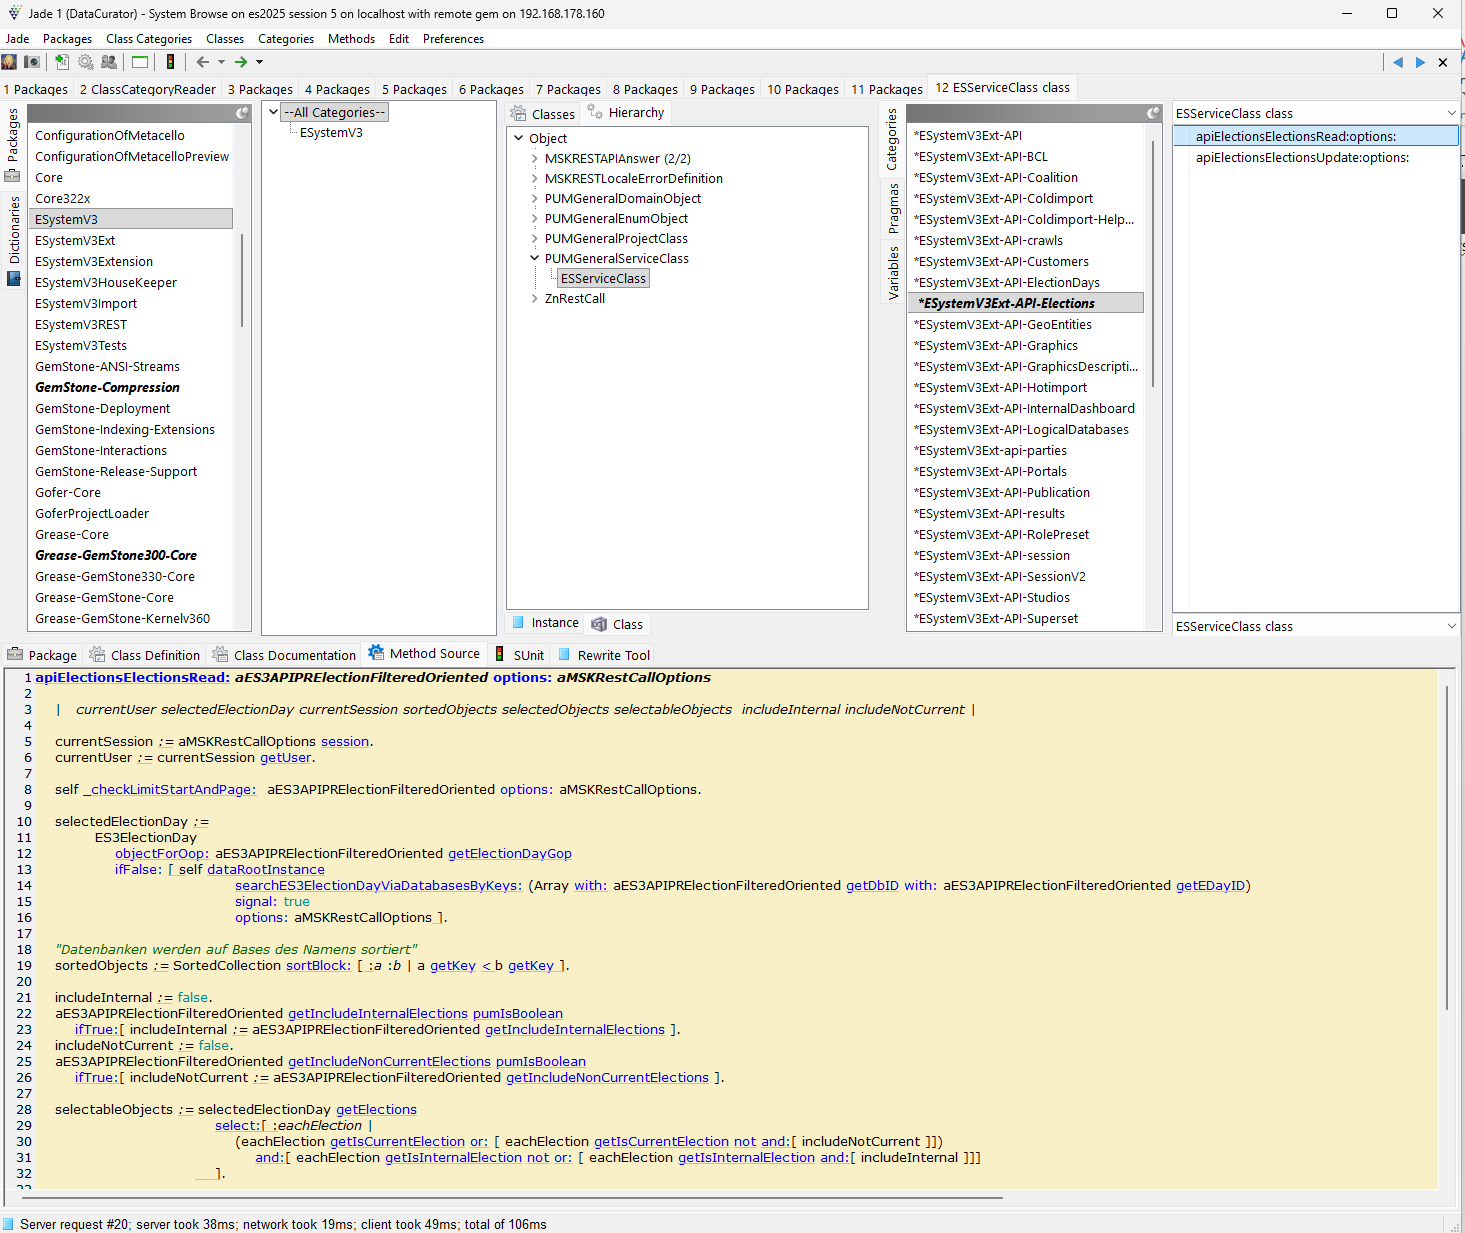Select the ESystemV3 category tree item

click(x=331, y=132)
